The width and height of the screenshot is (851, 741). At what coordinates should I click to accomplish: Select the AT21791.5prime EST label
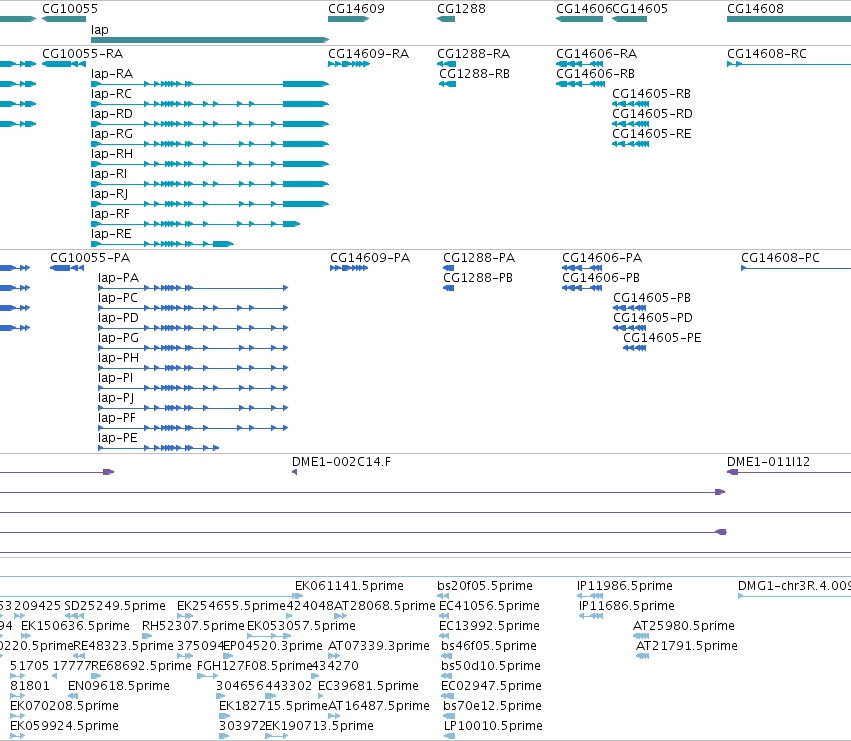687,646
